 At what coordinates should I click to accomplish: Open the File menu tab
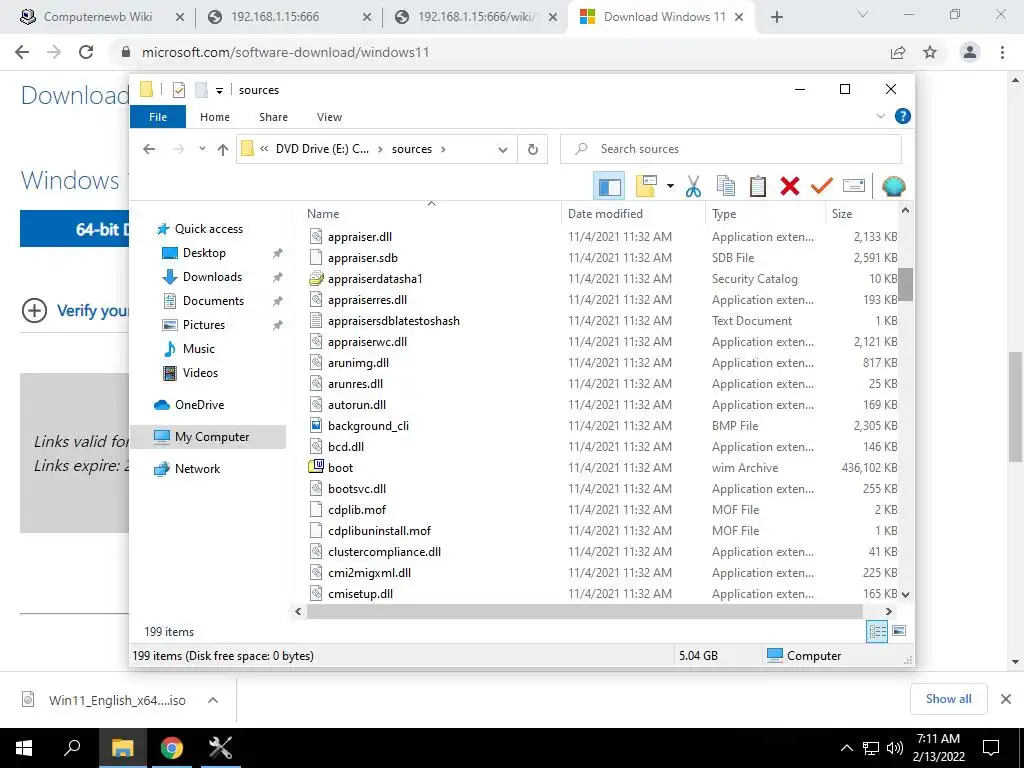(158, 117)
